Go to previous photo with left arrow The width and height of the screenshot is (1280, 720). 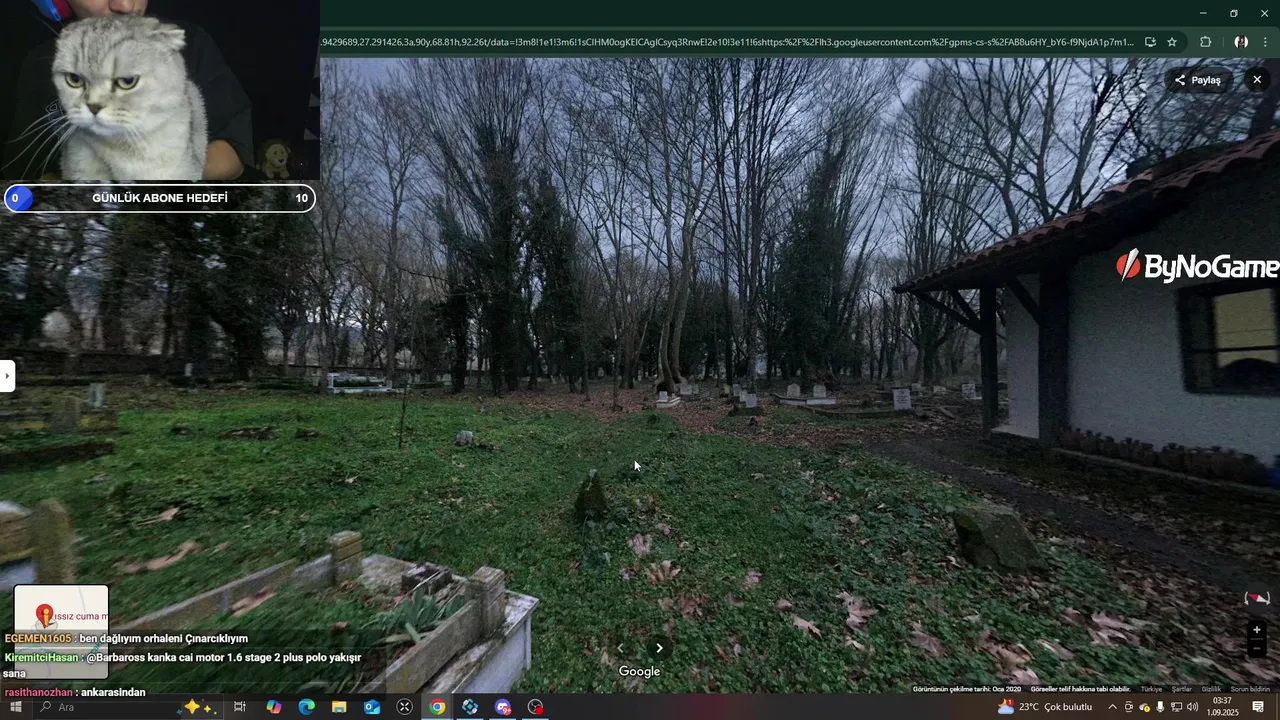pyautogui.click(x=620, y=648)
